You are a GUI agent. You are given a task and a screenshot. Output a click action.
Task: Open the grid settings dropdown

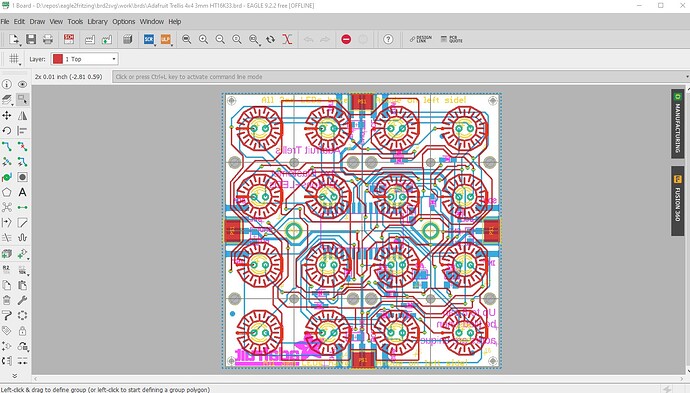coord(20,64)
